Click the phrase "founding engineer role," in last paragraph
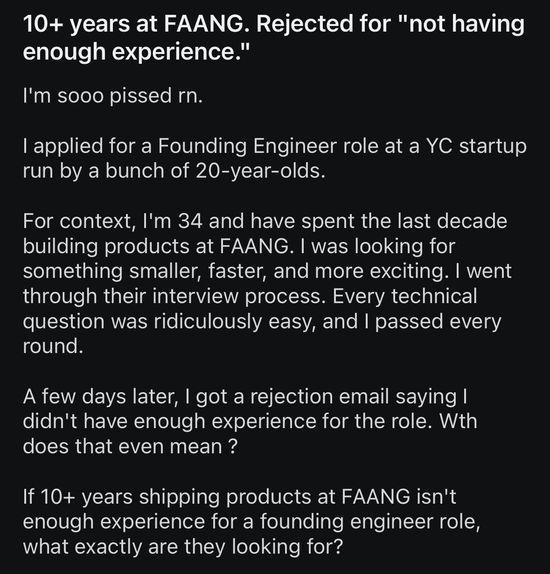The image size is (550, 574). 370,522
